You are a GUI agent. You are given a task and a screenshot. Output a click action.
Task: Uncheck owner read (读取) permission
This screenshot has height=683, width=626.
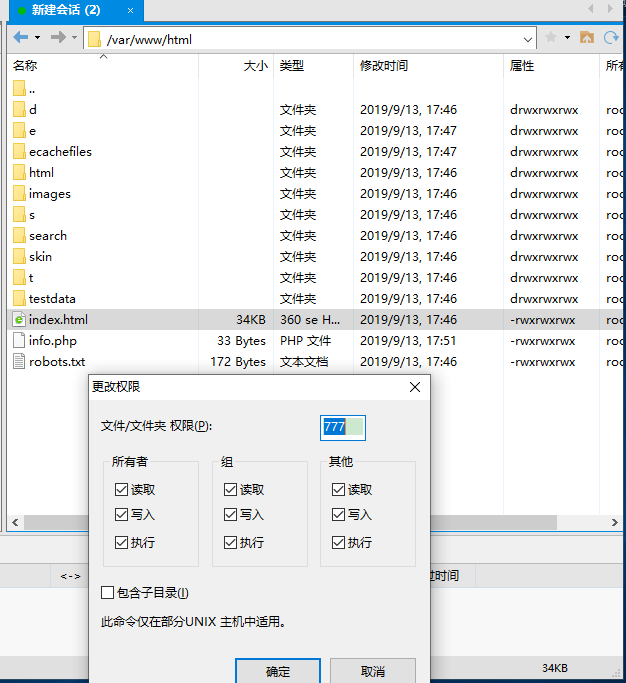coord(121,490)
